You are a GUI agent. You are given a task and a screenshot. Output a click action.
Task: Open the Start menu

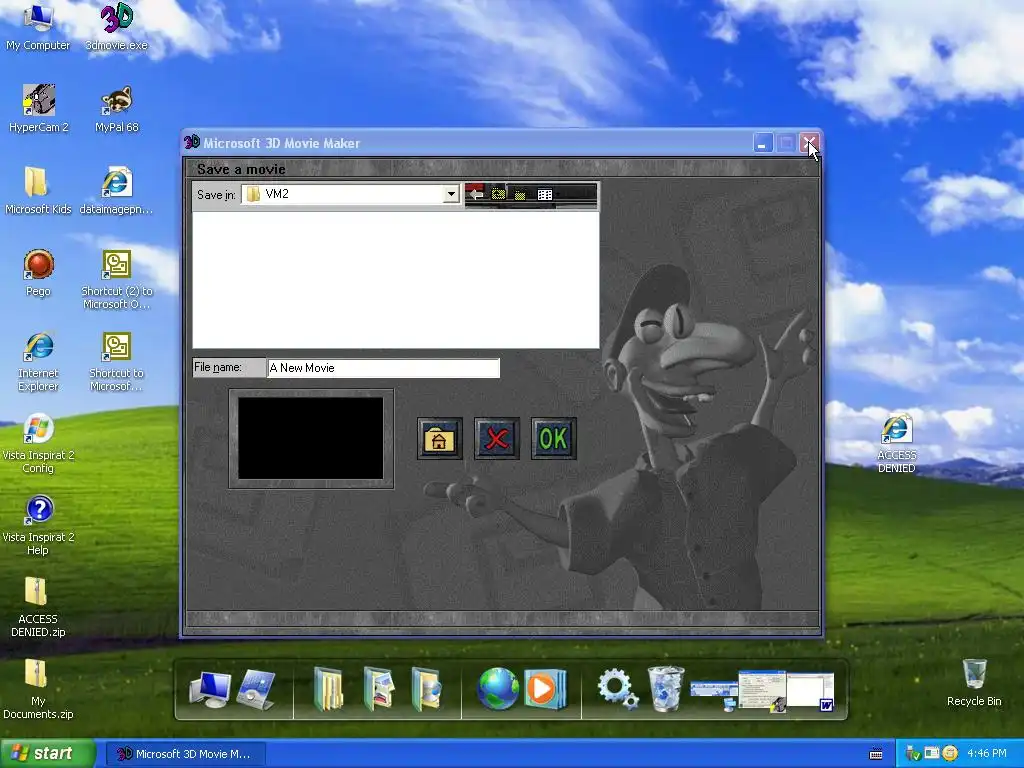[47, 754]
